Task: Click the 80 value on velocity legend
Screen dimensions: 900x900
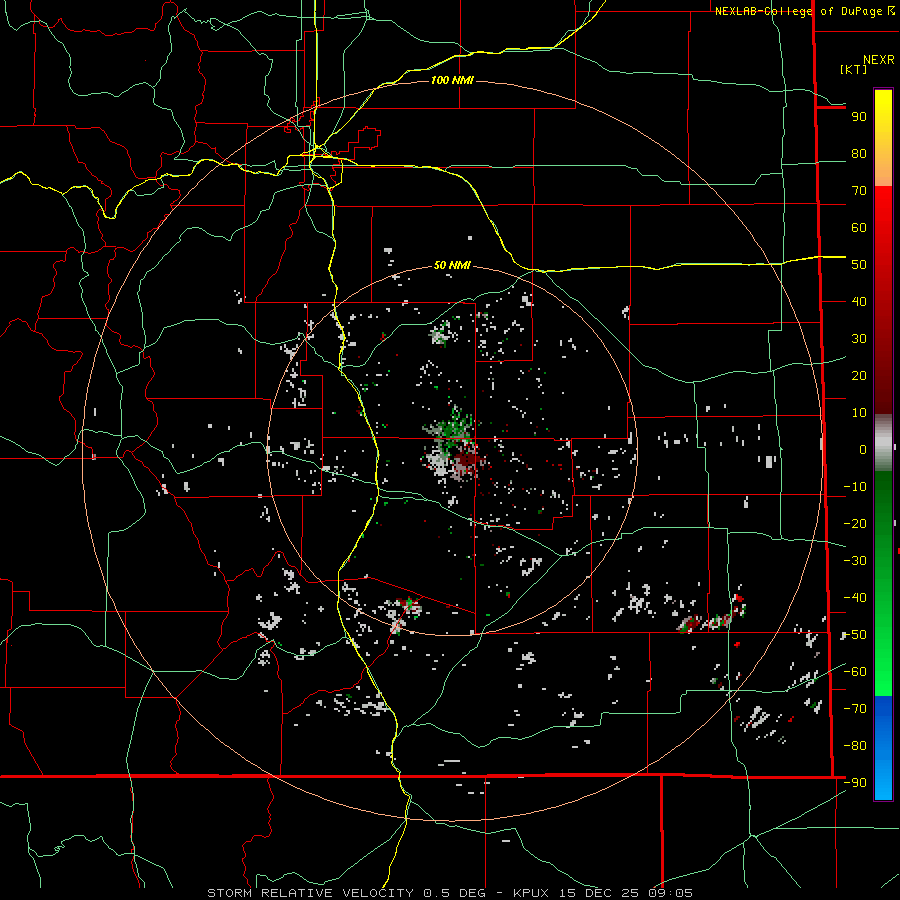Action: (x=859, y=153)
